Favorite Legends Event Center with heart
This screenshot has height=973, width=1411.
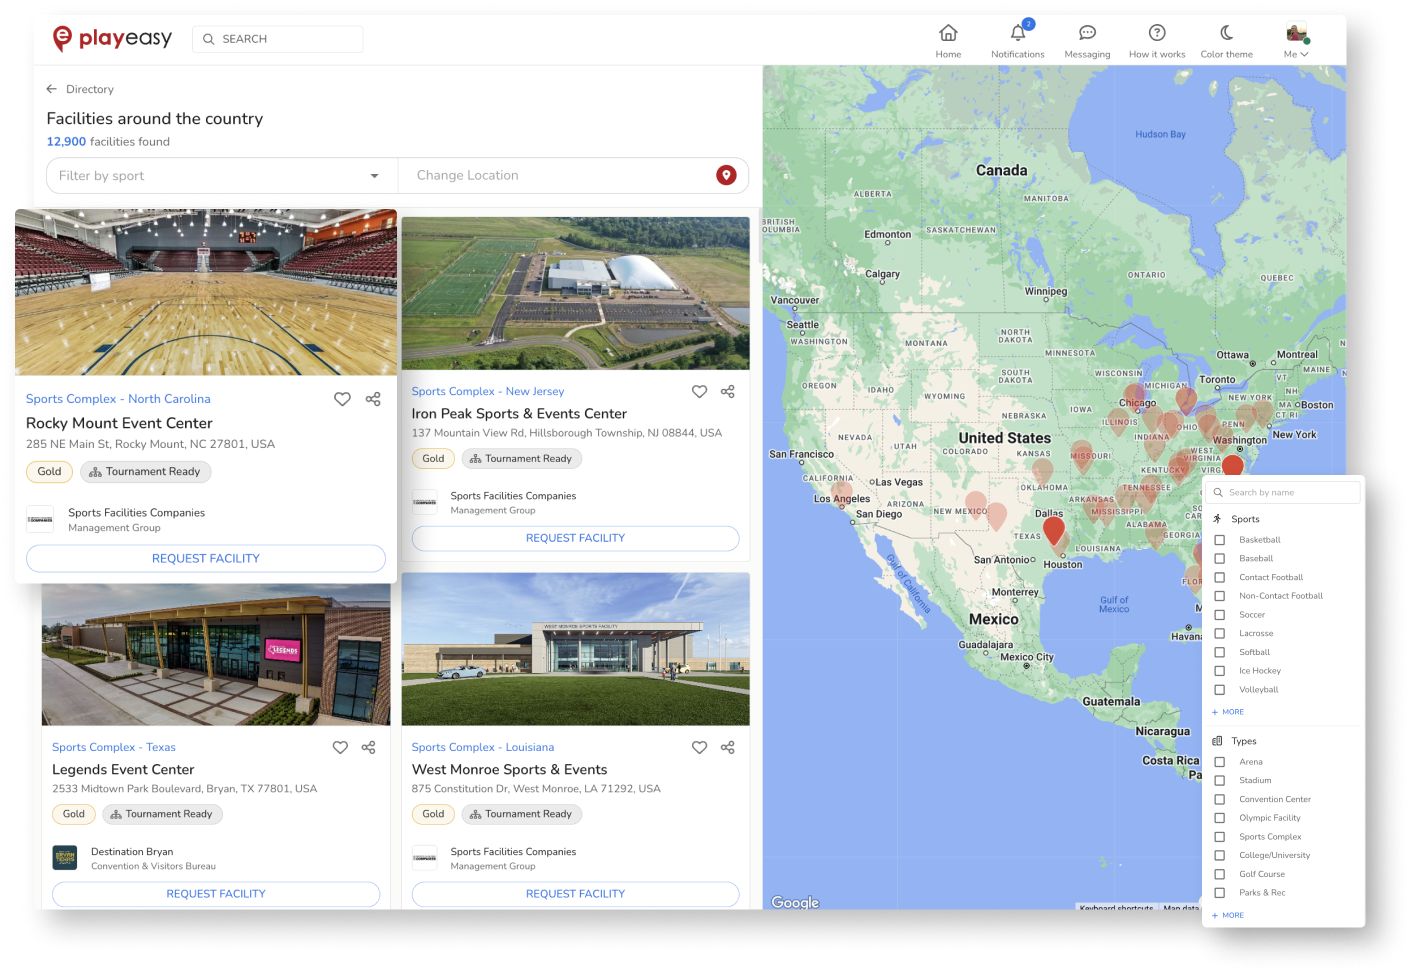(340, 747)
